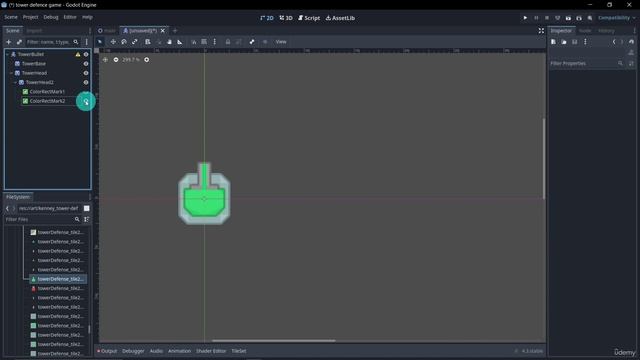Hide the TowerBase node
Viewport: 640px width, 360px height.
(86, 64)
